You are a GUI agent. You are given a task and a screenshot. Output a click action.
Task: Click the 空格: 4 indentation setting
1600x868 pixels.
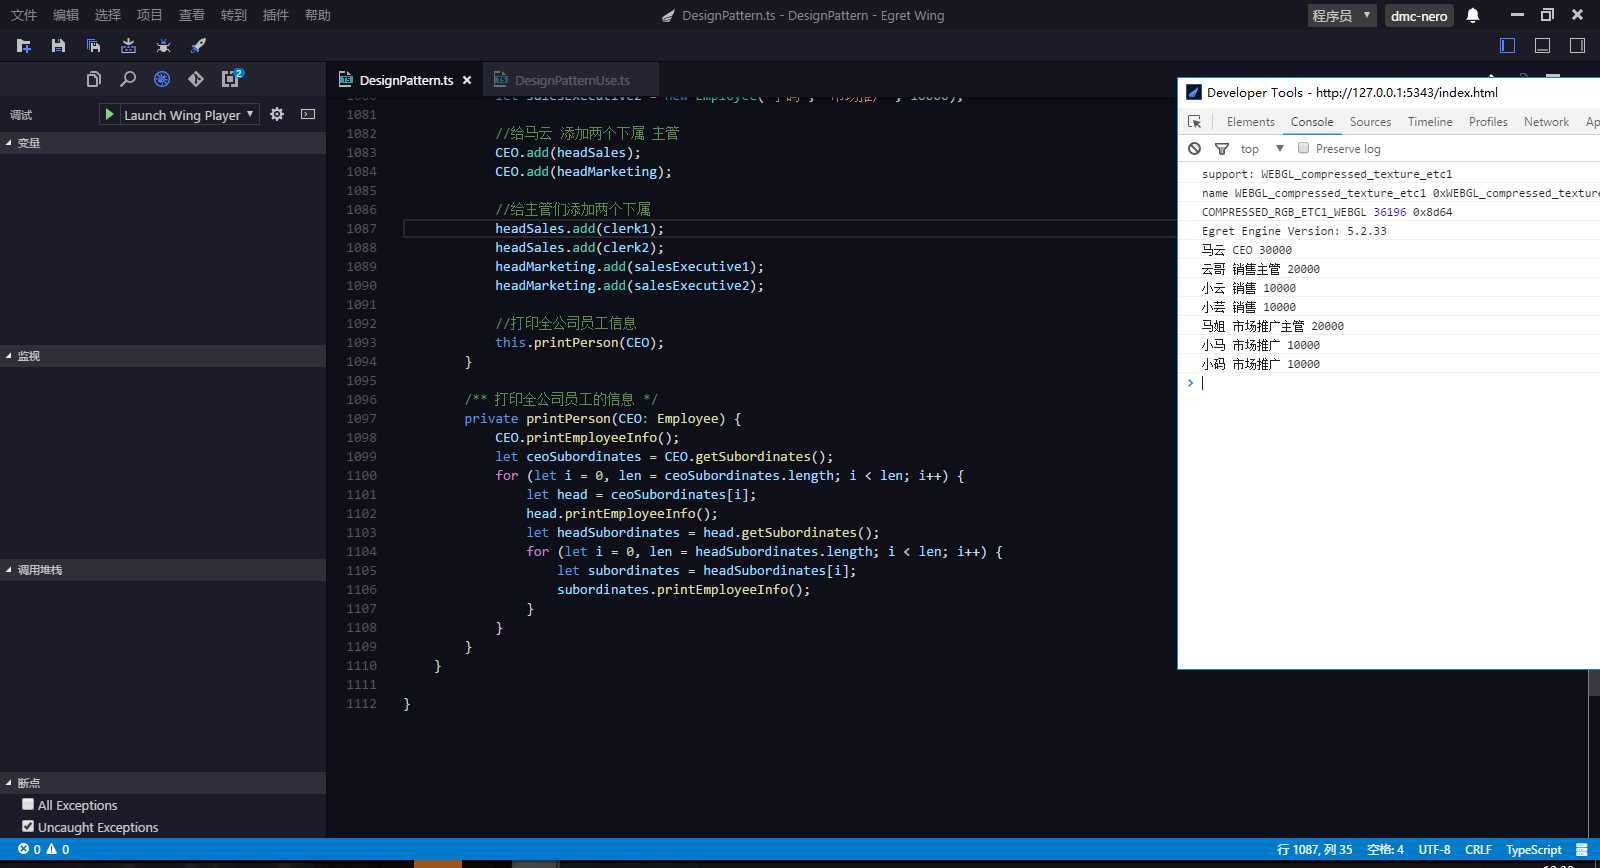(1385, 849)
